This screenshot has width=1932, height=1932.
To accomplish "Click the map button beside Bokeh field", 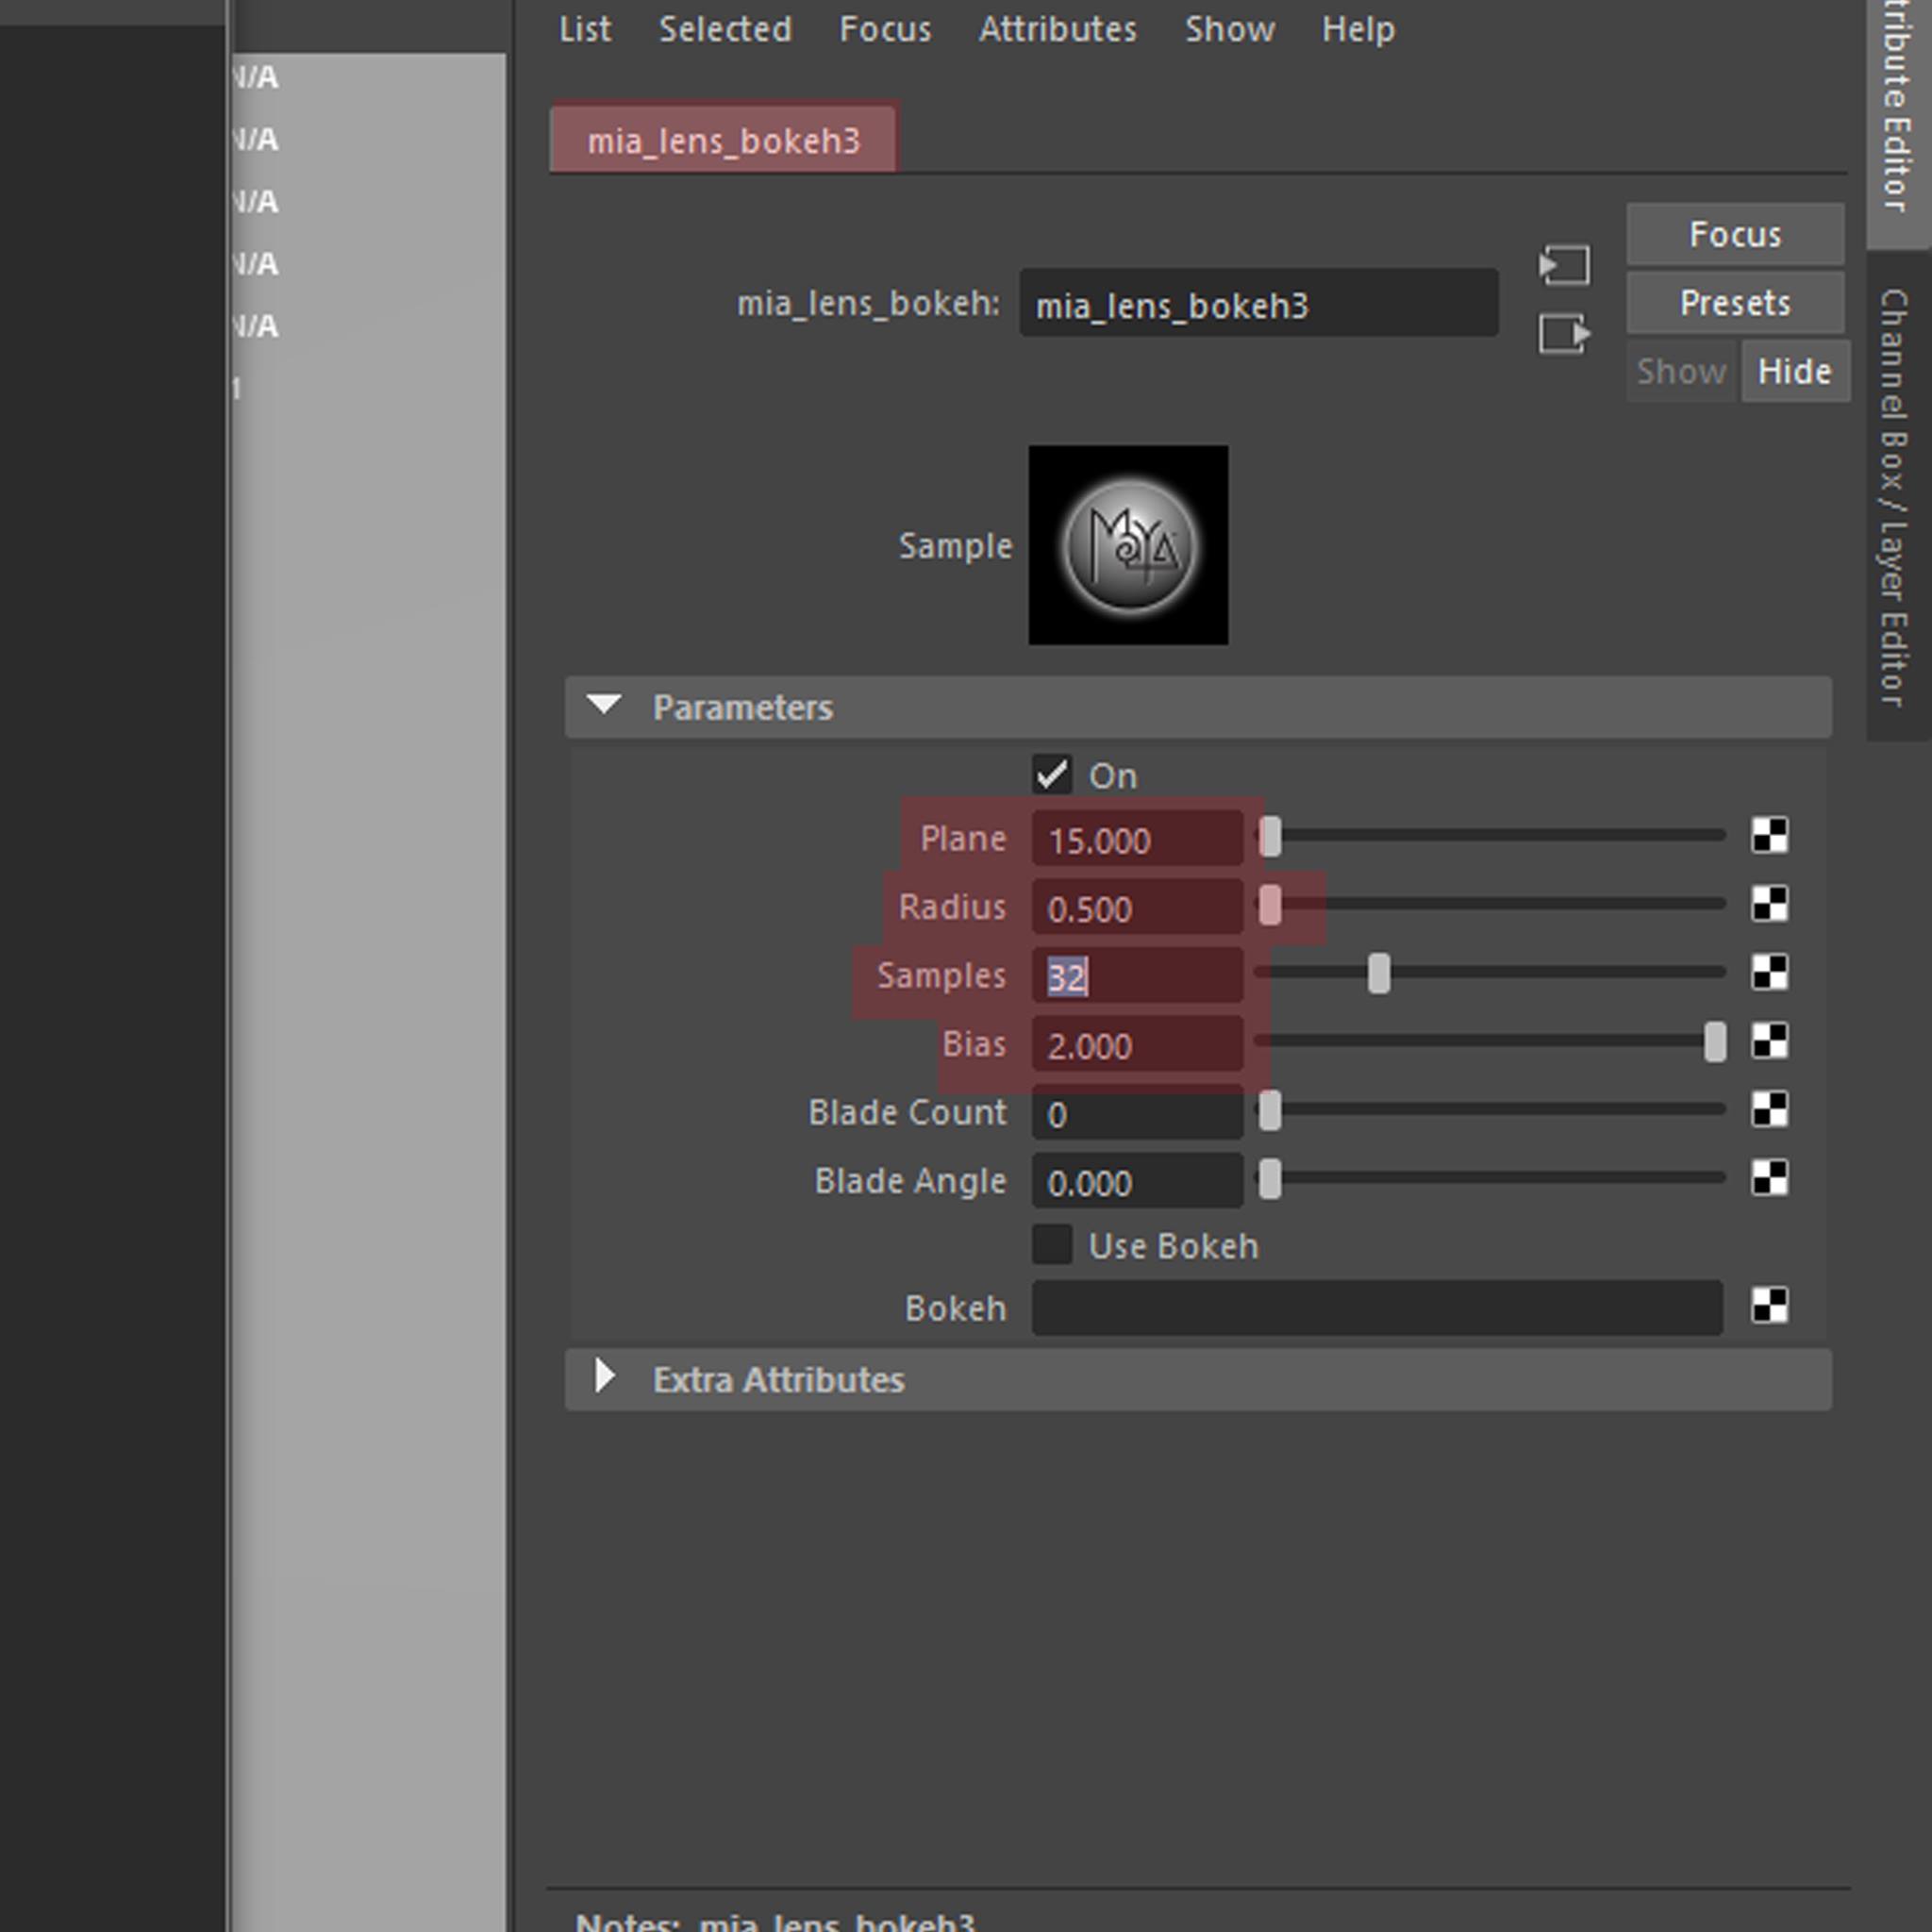I will 1769,1305.
